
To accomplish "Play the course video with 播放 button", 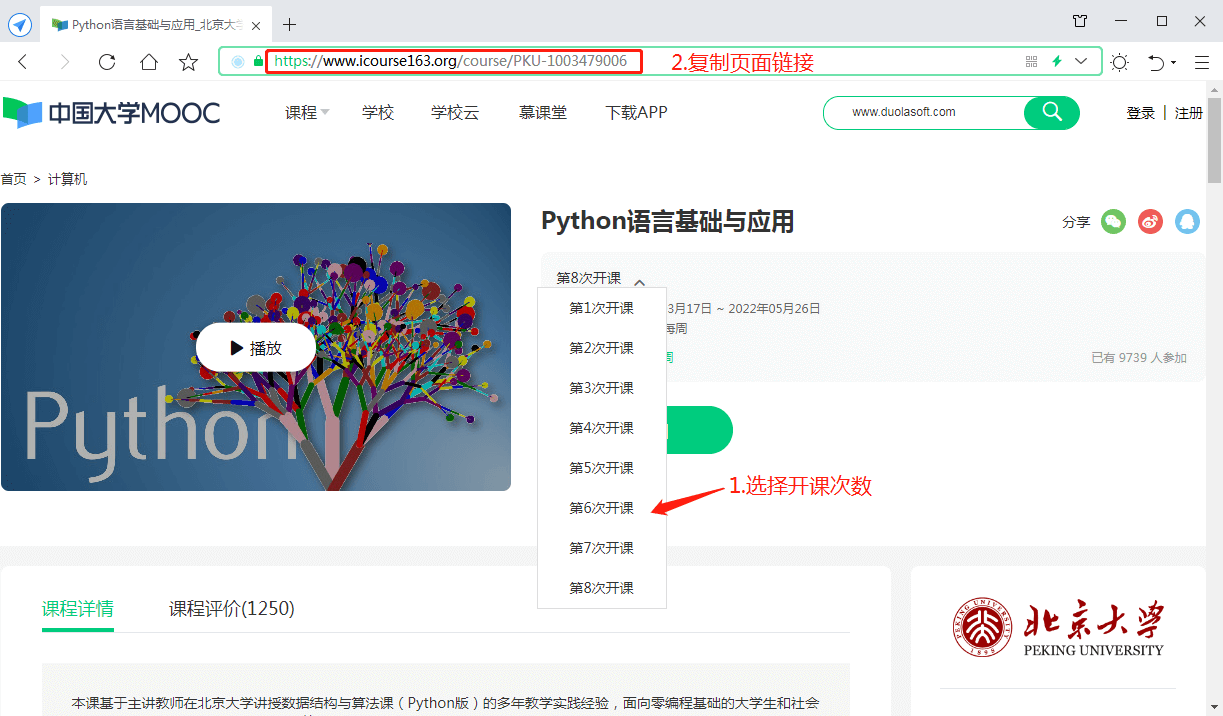I will tap(256, 348).
